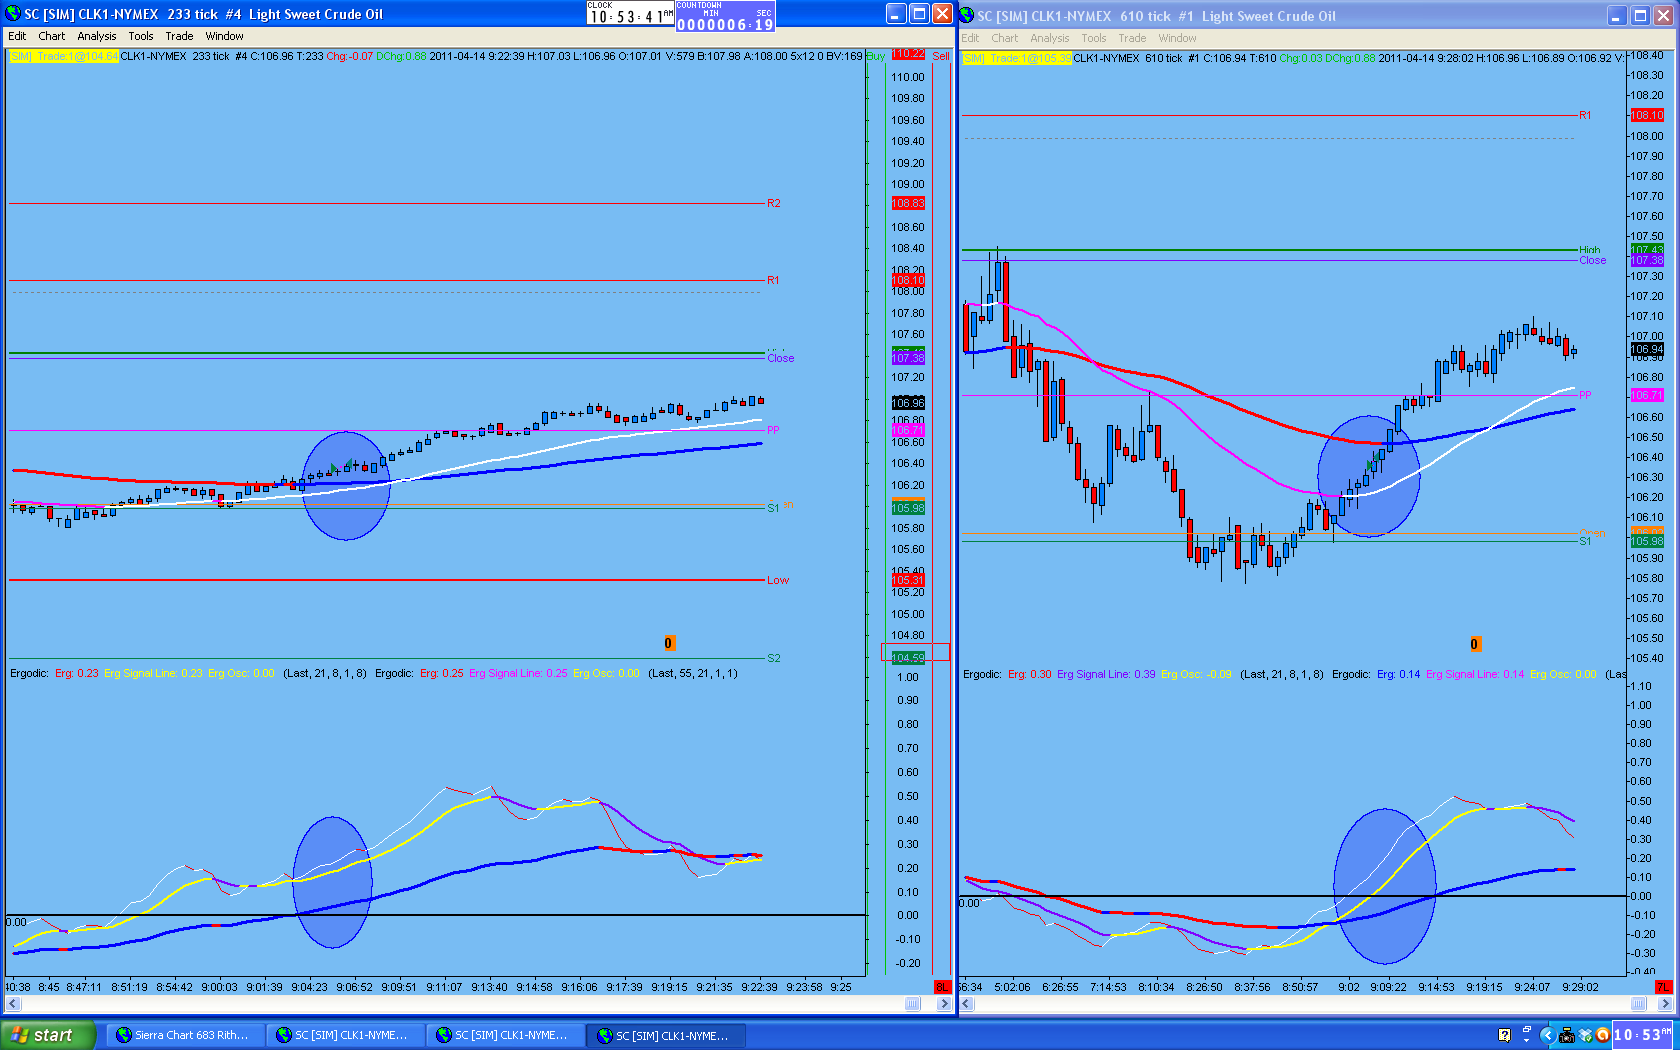
Task: Click the taskbar clock showing 10:53
Action: [x=1643, y=1035]
